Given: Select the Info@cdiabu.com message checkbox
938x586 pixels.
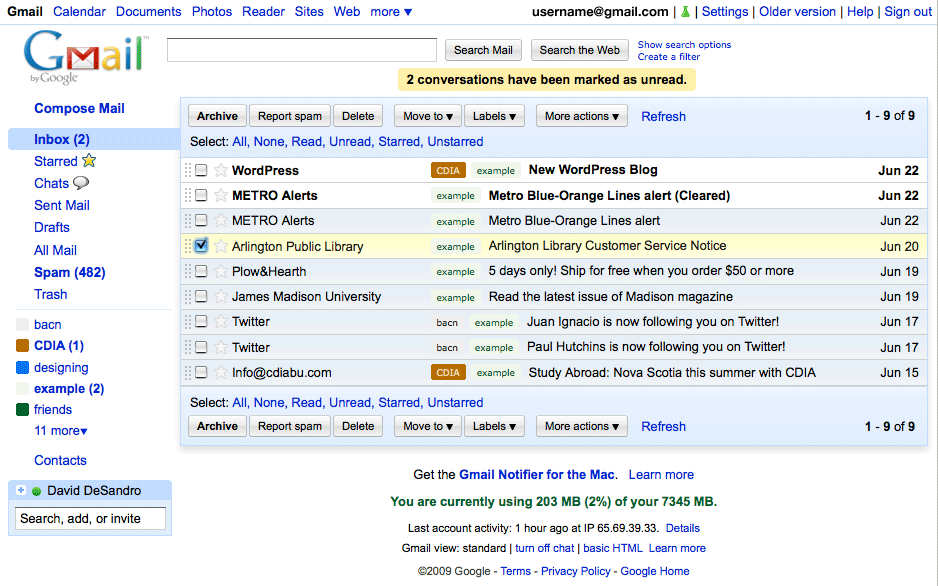Looking at the screenshot, I should coord(203,373).
